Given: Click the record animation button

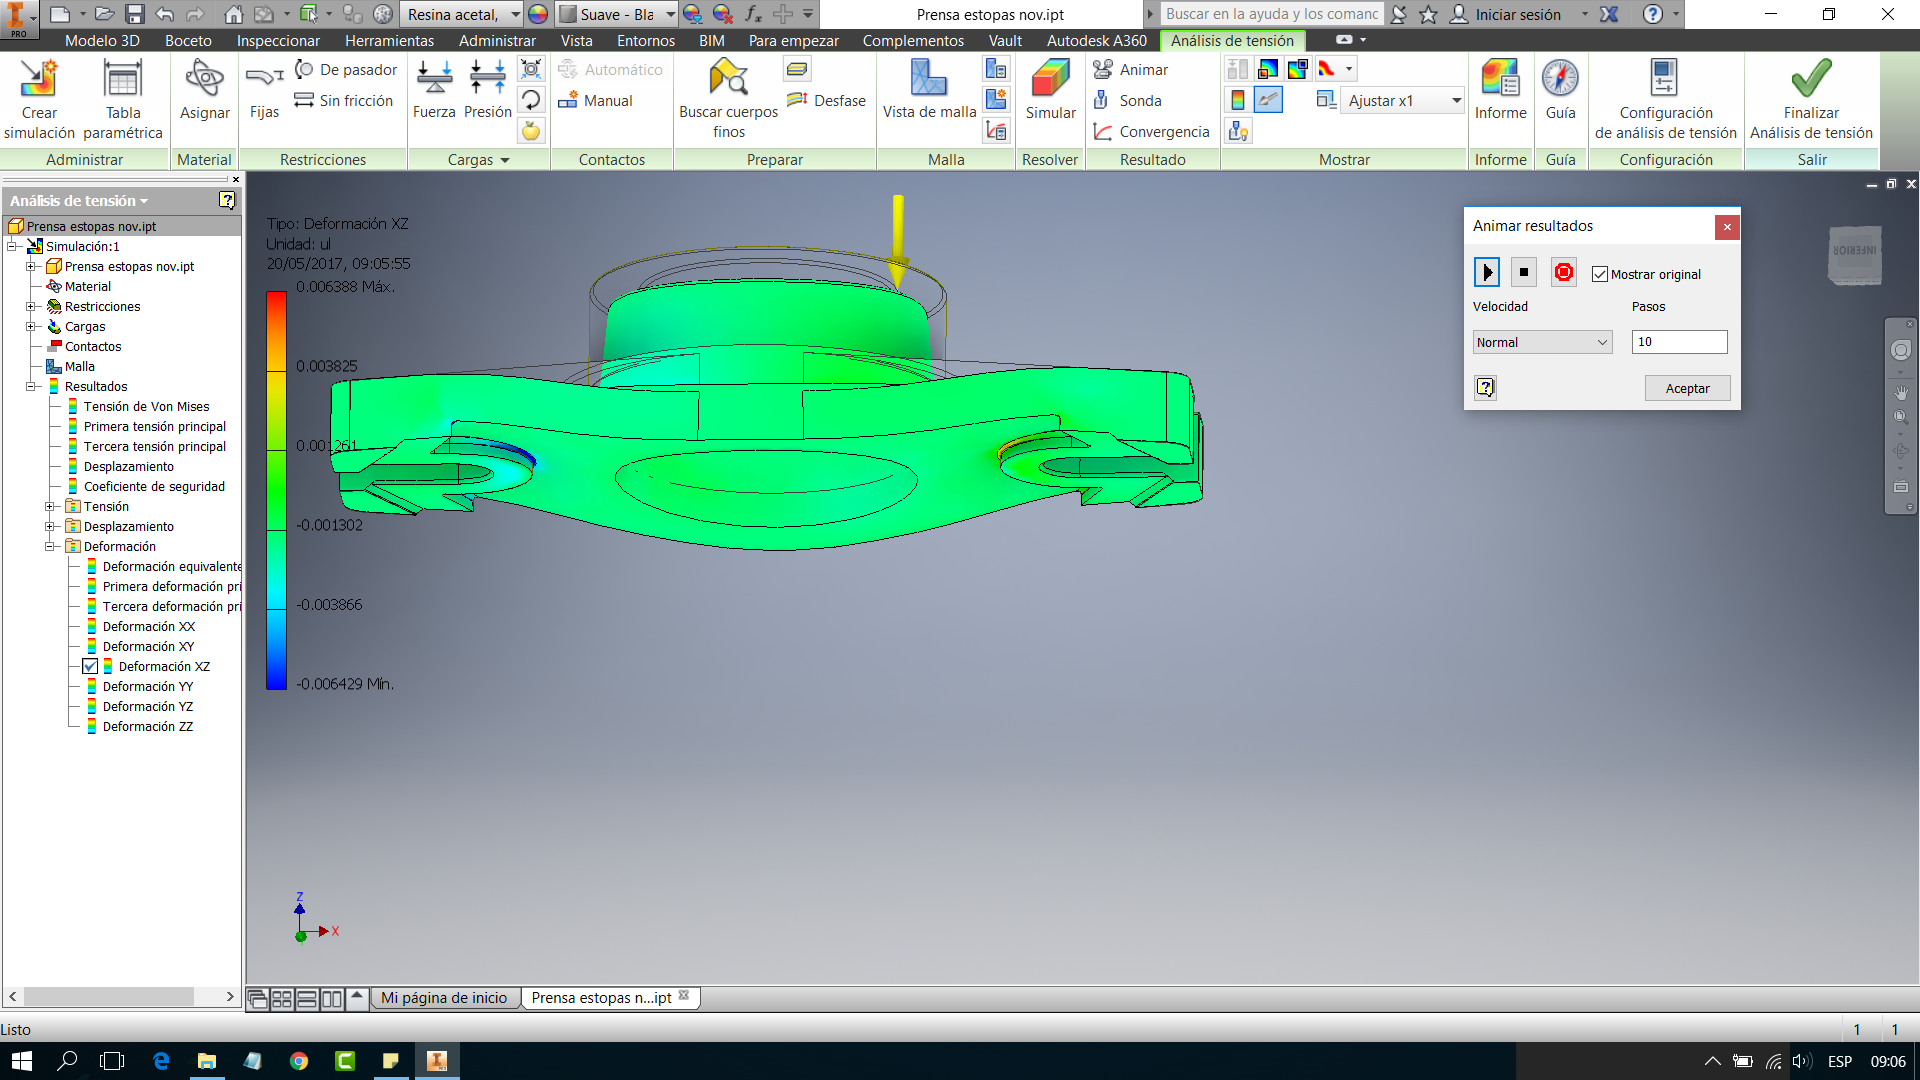Looking at the screenshot, I should pos(1564,273).
